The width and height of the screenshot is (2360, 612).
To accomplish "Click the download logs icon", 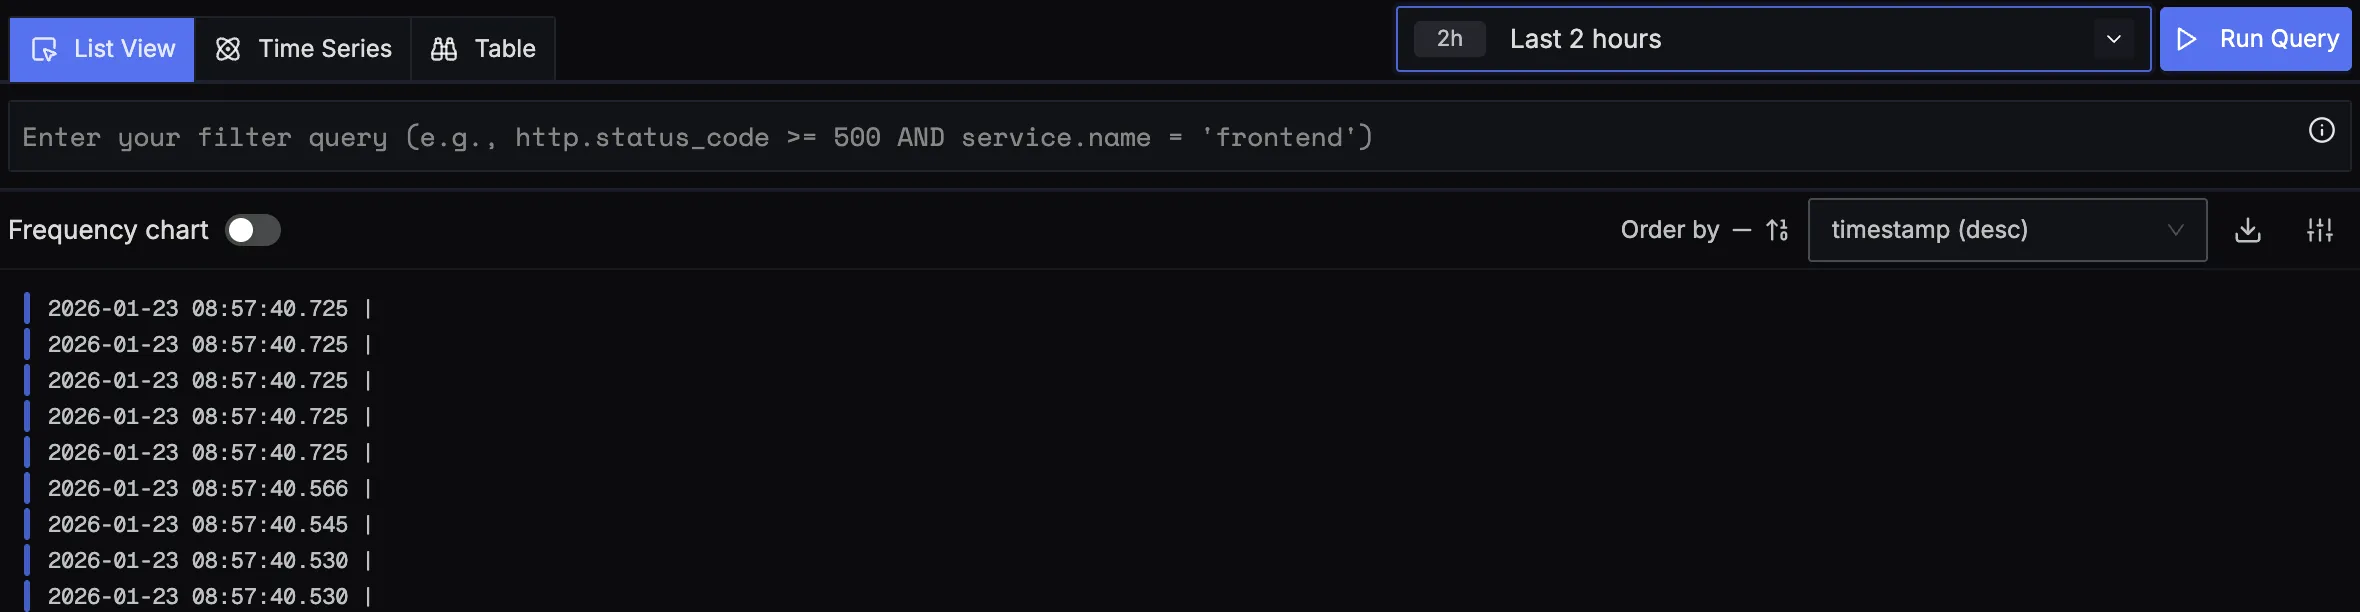I will pos(2248,230).
